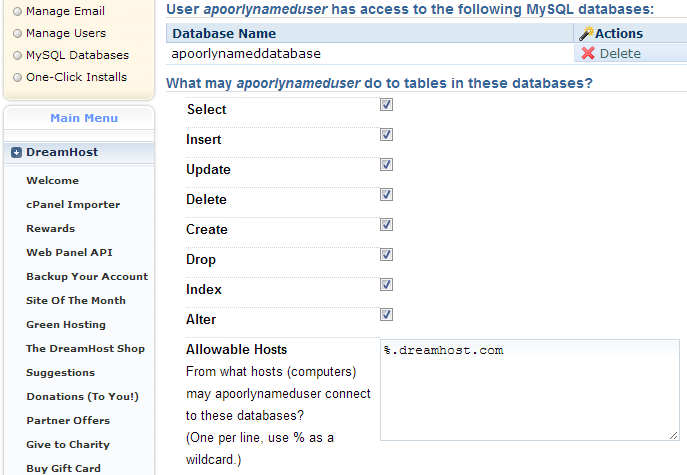
Task: Open One-Click Installs link
Action: (76, 77)
